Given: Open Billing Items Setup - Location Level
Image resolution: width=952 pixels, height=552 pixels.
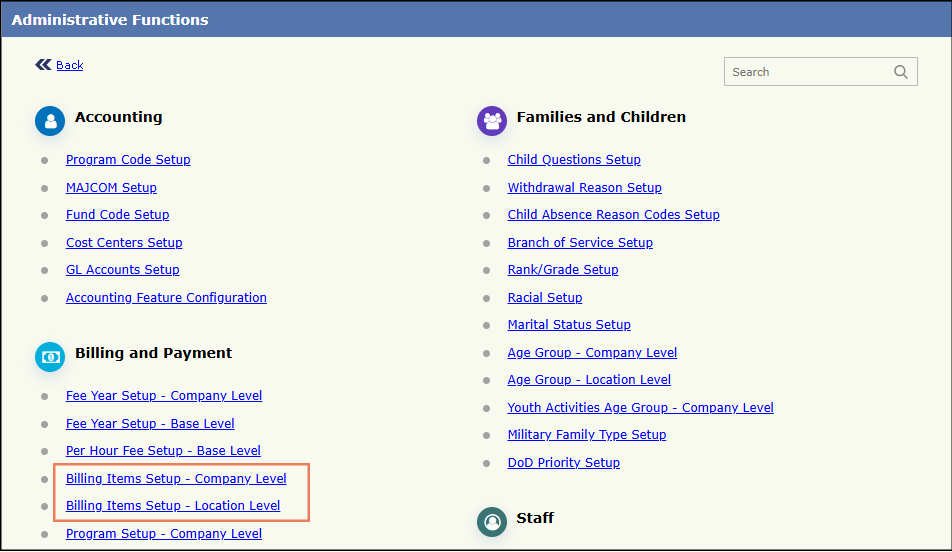Looking at the screenshot, I should tap(173, 506).
